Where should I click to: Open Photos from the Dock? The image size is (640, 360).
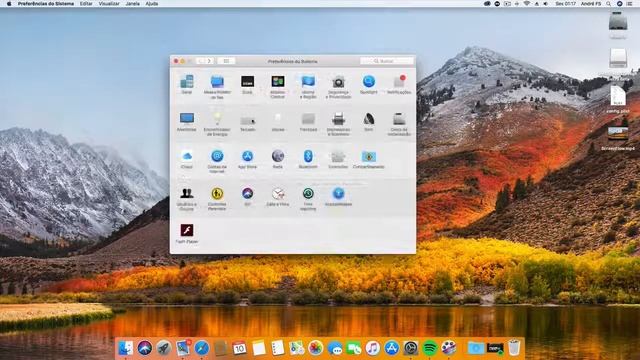tap(316, 348)
